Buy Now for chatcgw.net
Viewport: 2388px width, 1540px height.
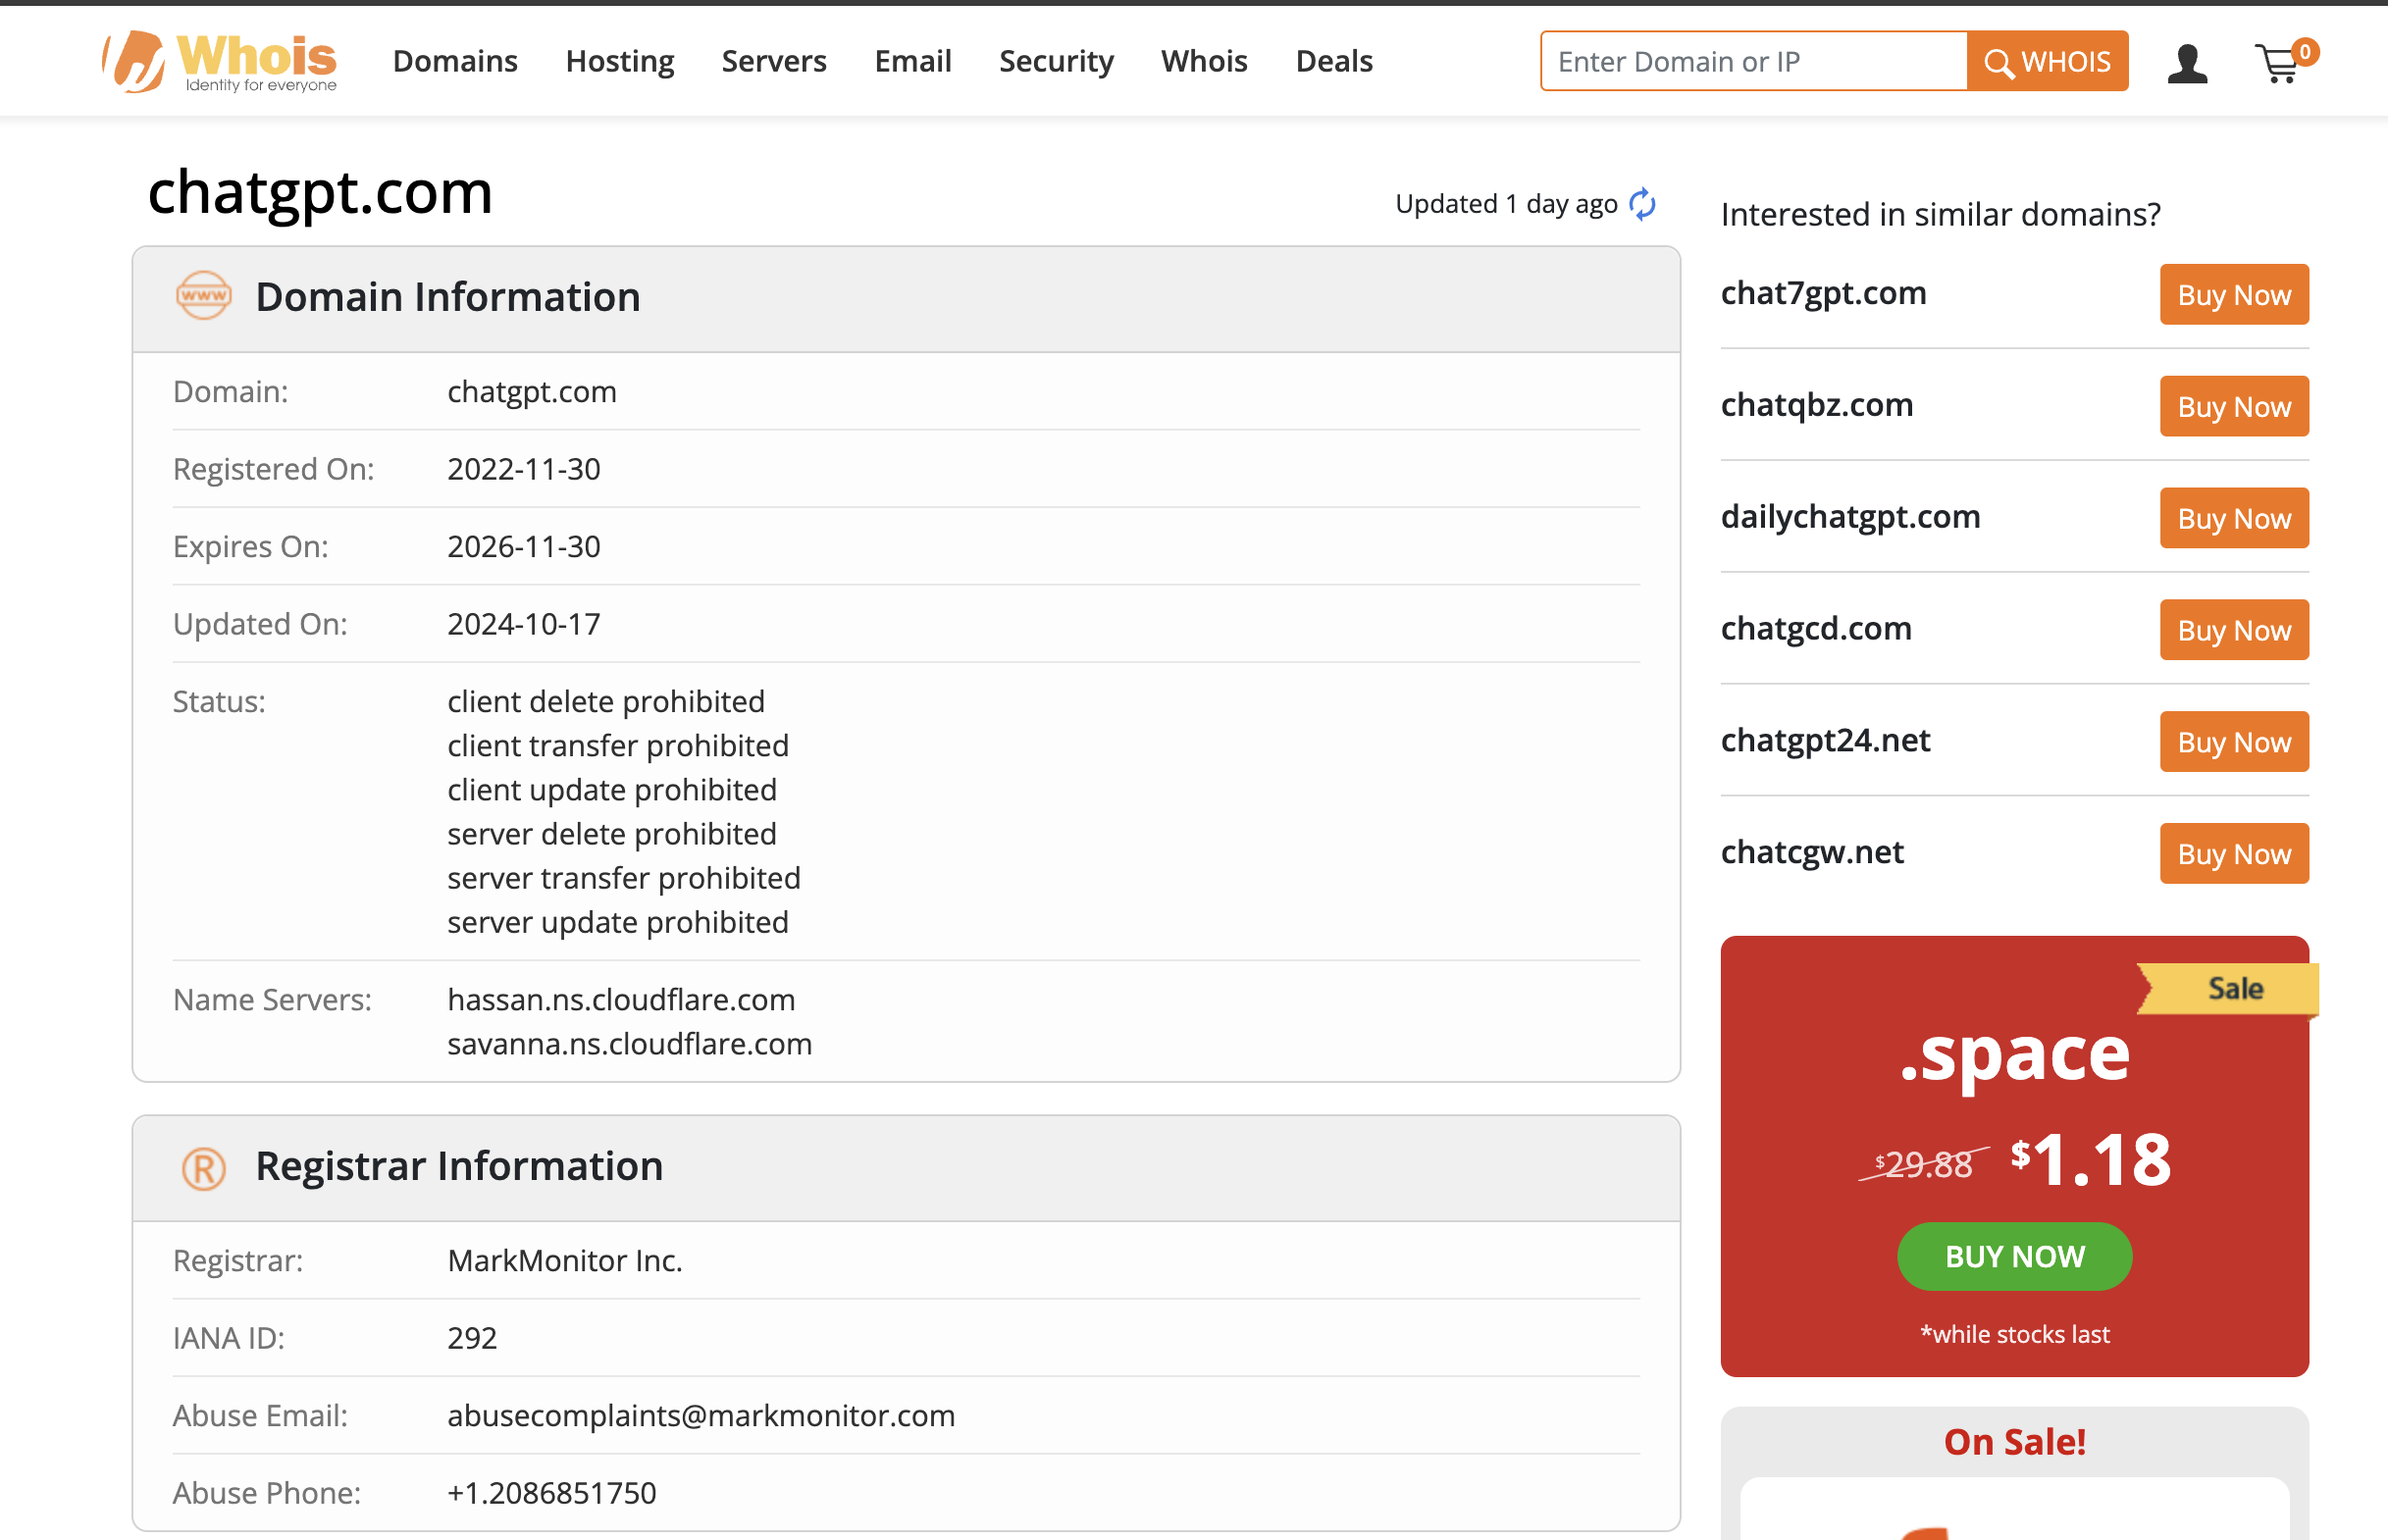coord(2234,854)
